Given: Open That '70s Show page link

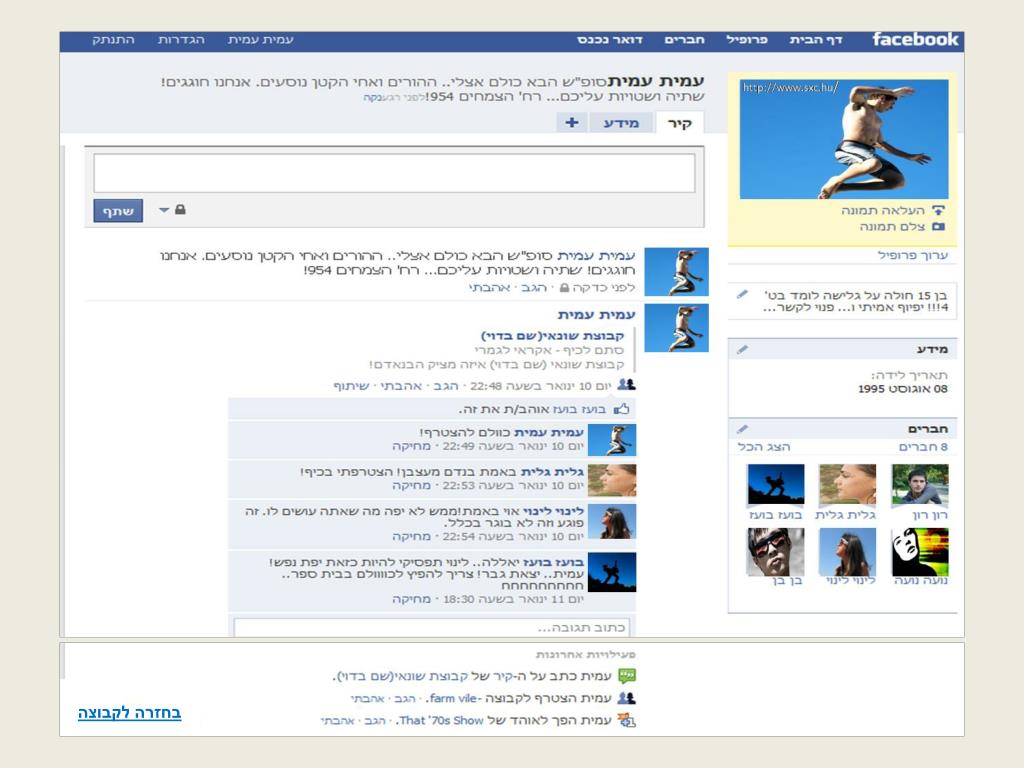Looking at the screenshot, I should (x=441, y=721).
